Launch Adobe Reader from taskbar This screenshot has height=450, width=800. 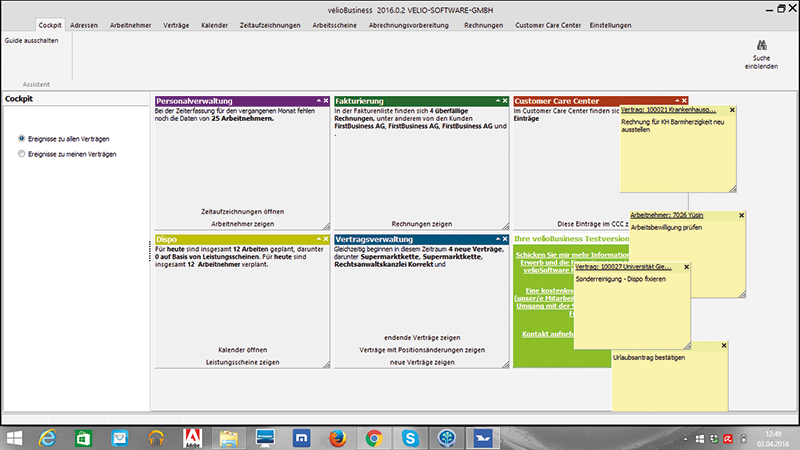coord(192,438)
